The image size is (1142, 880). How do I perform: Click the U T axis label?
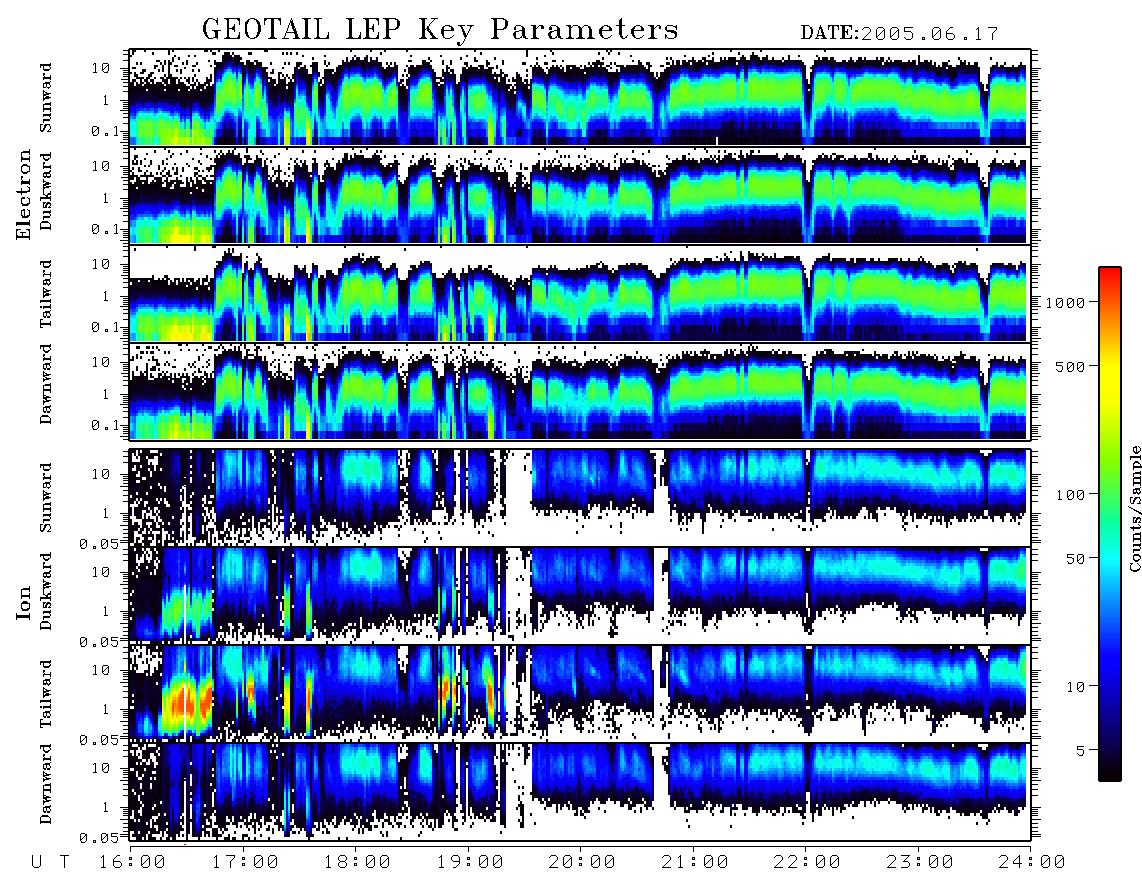coord(51,862)
